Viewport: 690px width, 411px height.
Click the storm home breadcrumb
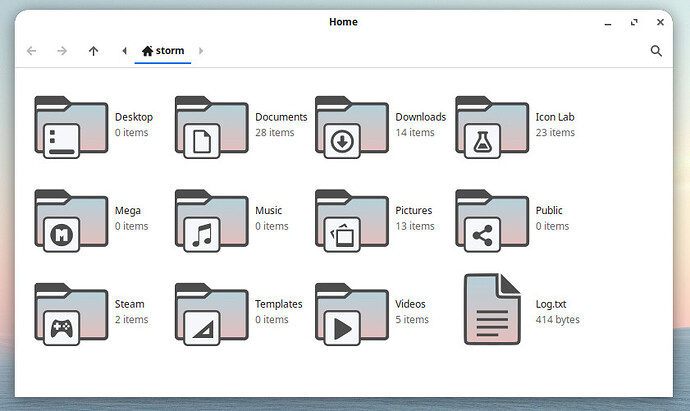pyautogui.click(x=163, y=51)
